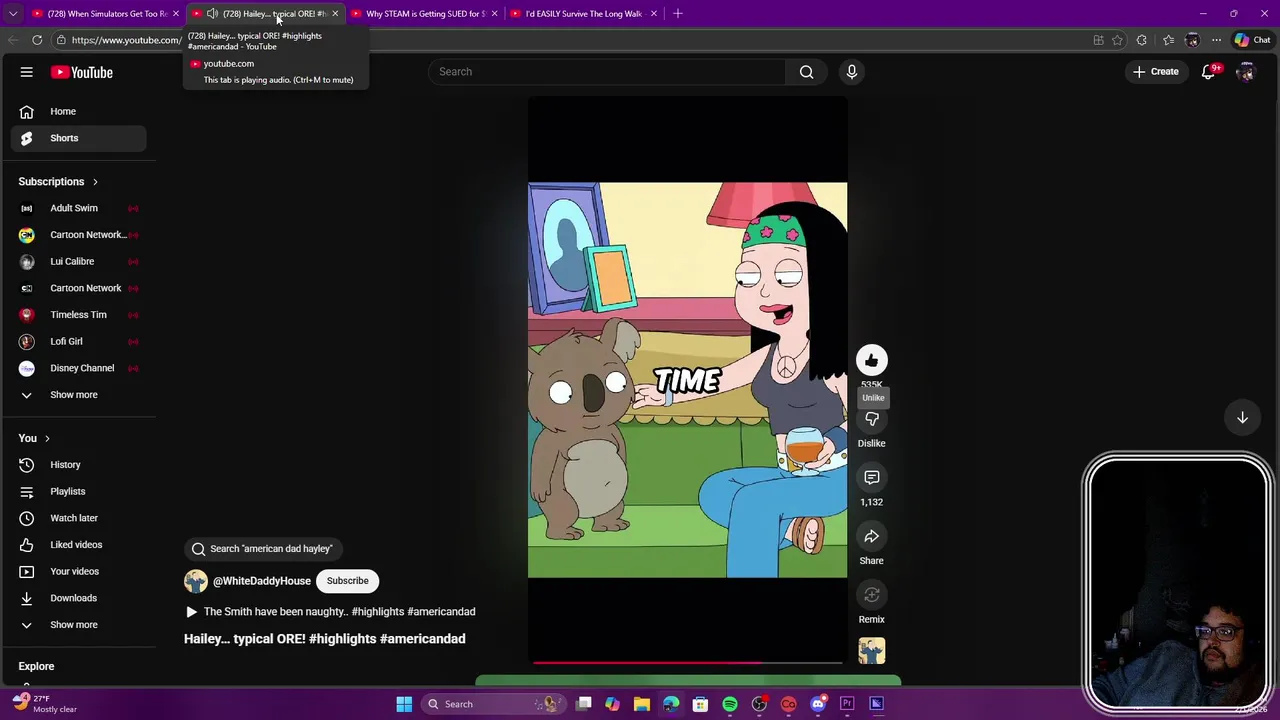Switch to "I'd EASILY Survive The Long Walk" tab

click(584, 14)
